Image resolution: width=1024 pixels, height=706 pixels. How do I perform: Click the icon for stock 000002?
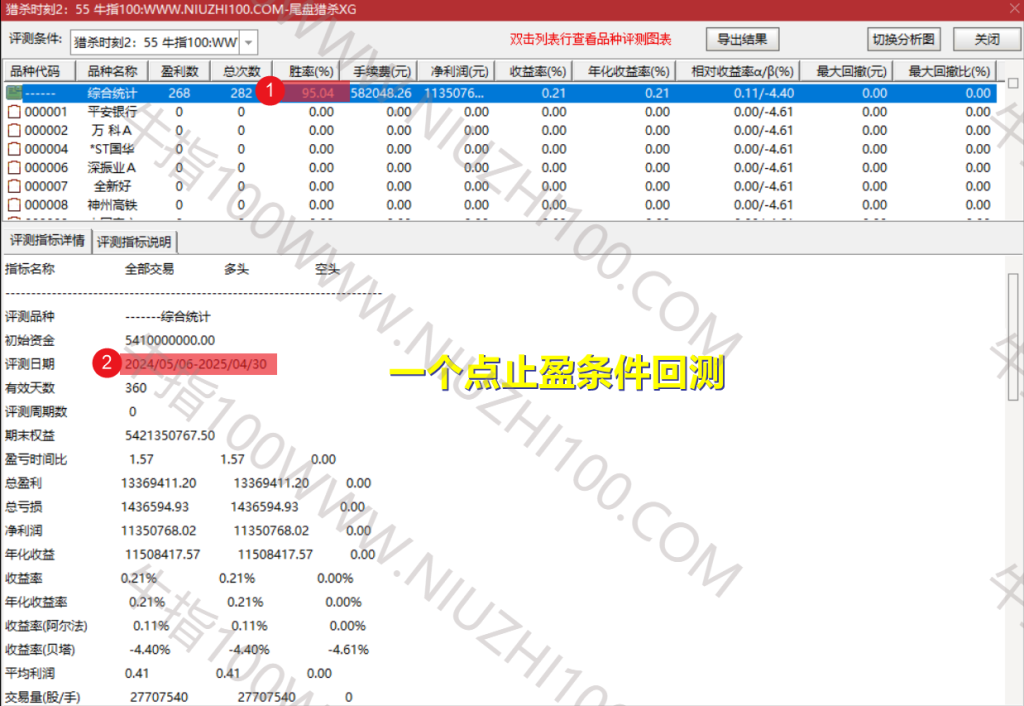click(x=14, y=131)
